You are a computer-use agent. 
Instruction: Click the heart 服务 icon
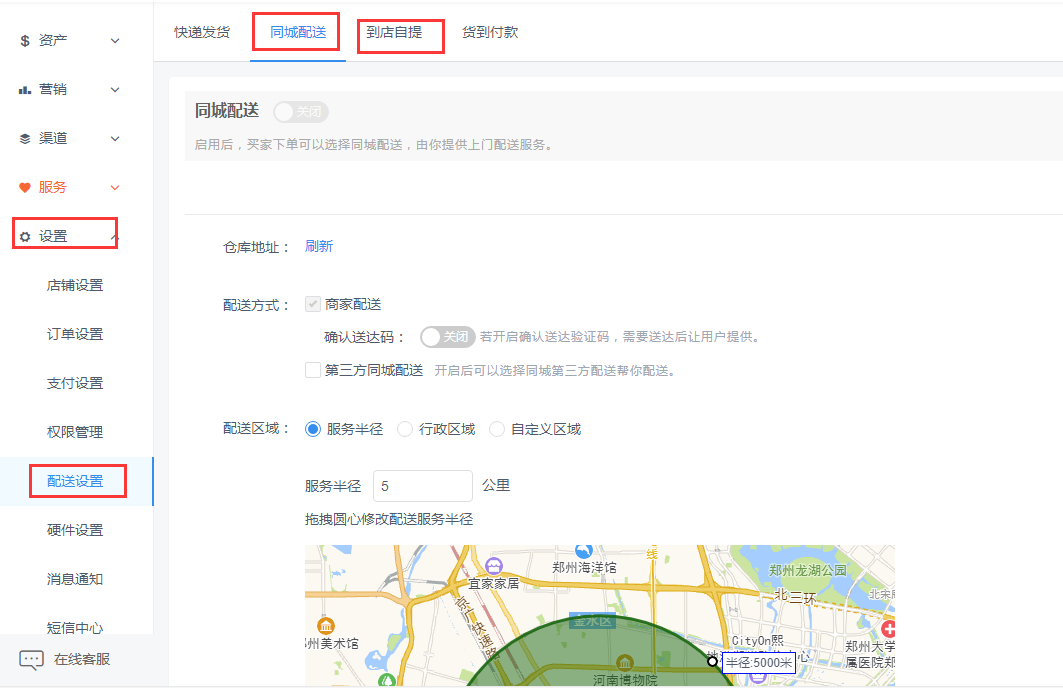tap(25, 188)
